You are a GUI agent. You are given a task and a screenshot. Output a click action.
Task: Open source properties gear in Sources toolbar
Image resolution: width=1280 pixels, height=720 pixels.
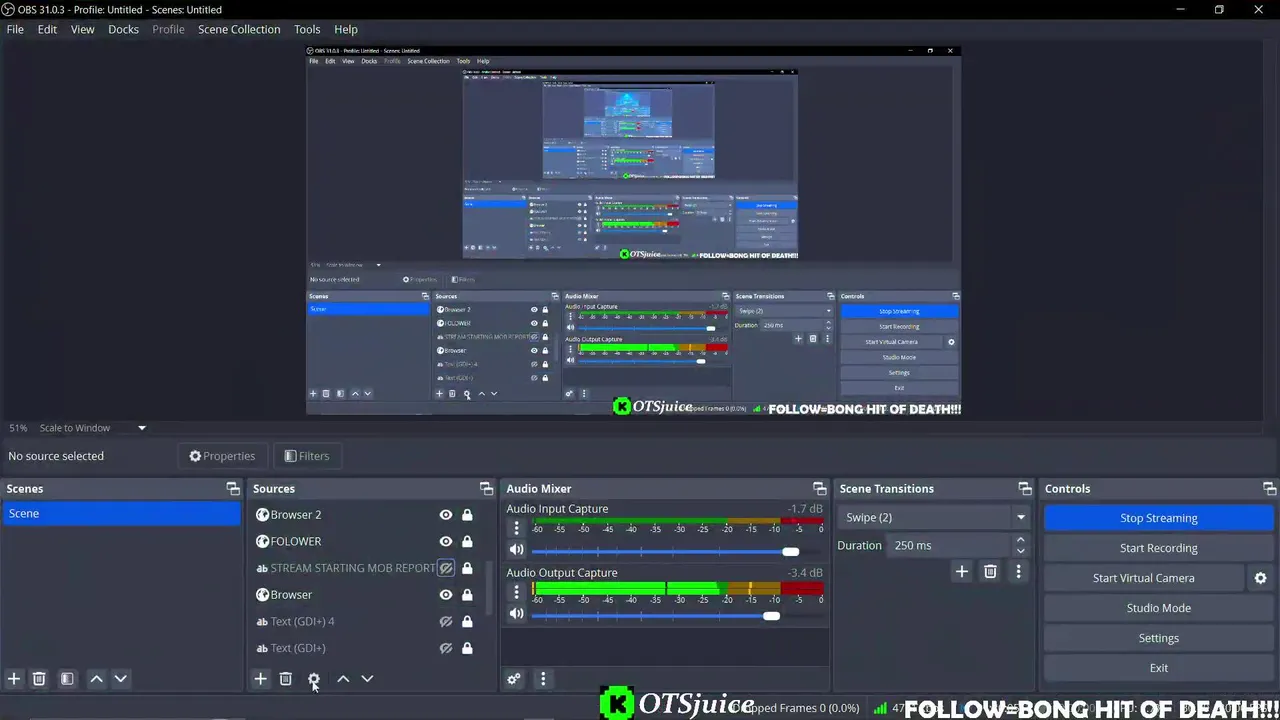click(x=314, y=679)
